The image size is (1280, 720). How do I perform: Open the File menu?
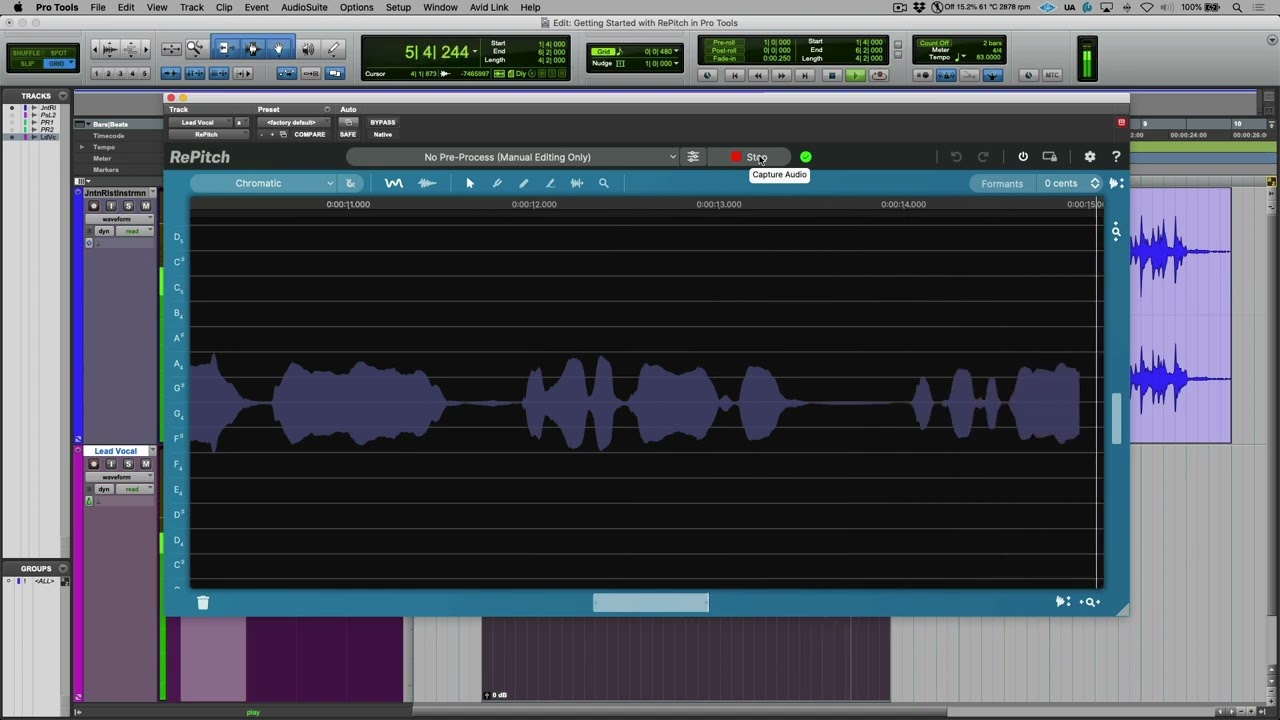(x=98, y=7)
